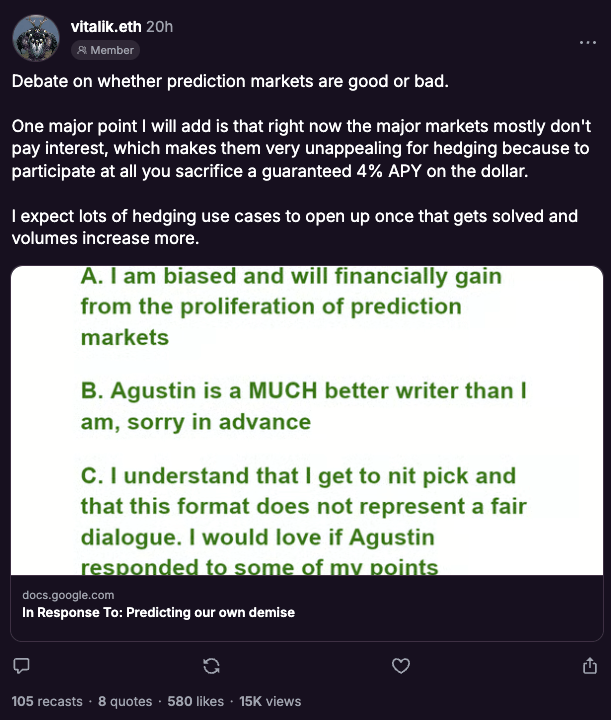
Task: Like the post with the heart icon
Action: [x=401, y=666]
